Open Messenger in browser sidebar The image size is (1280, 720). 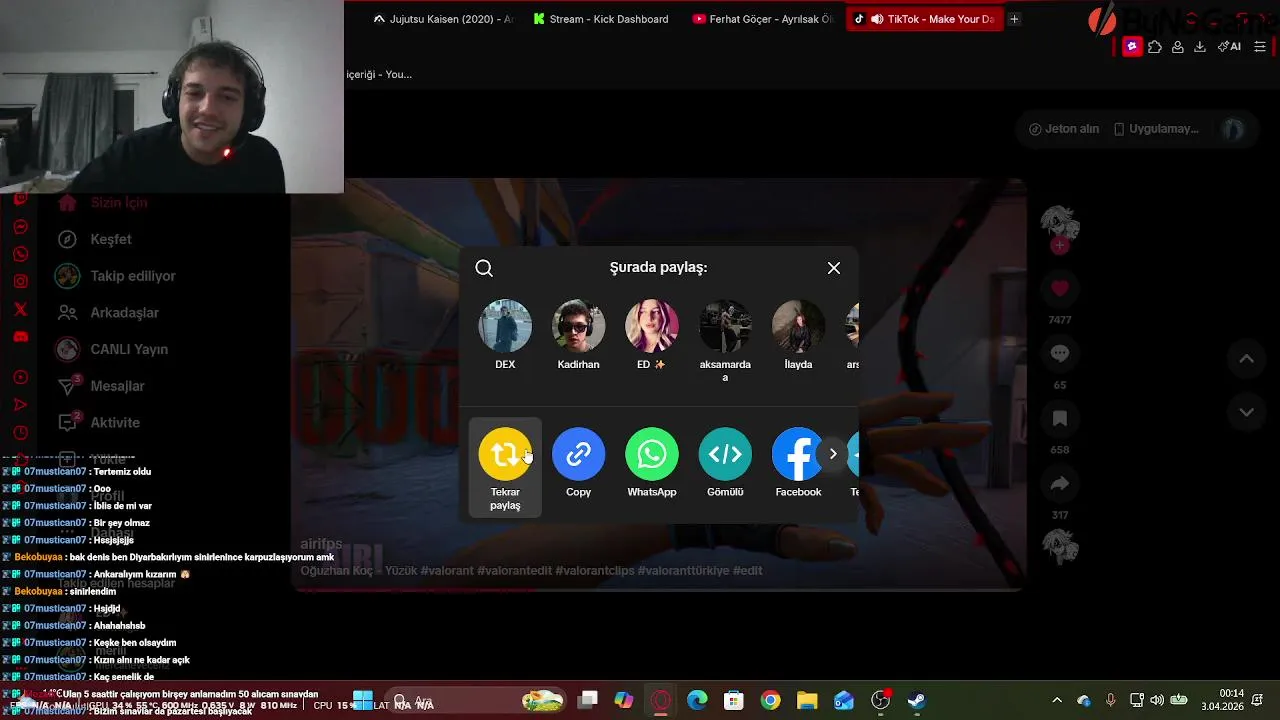pyautogui.click(x=20, y=227)
